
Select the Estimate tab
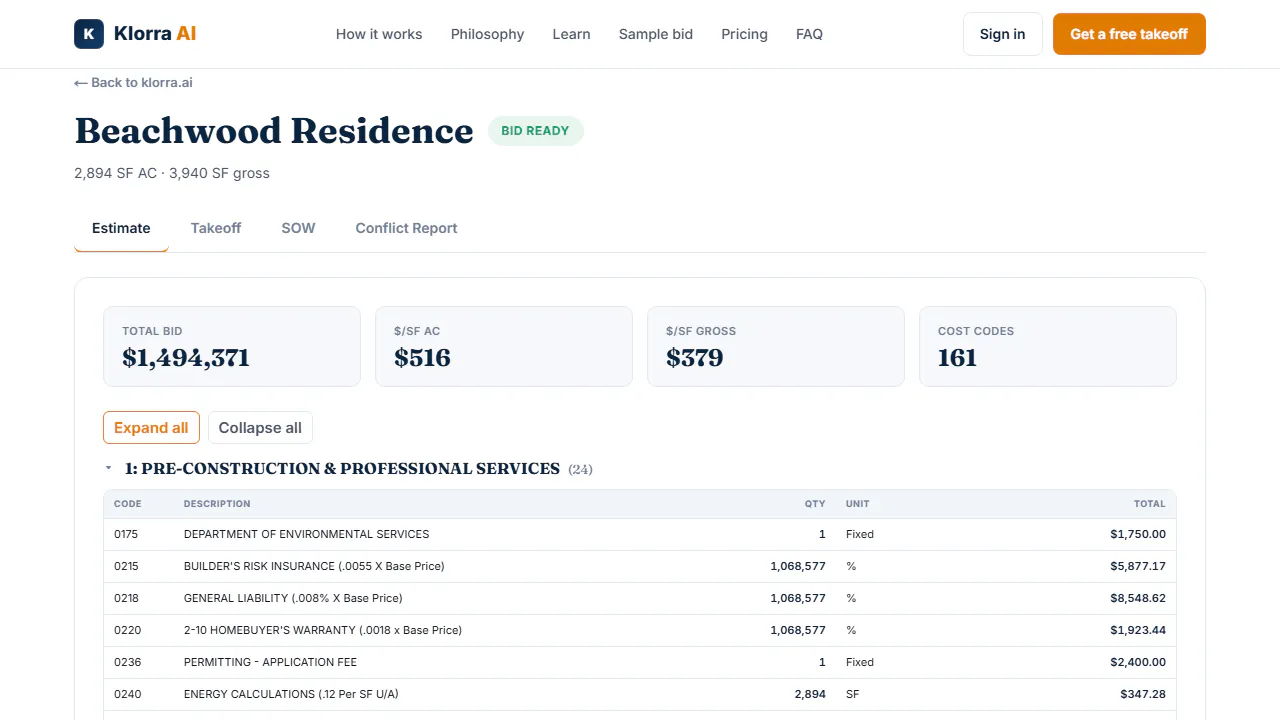point(121,228)
